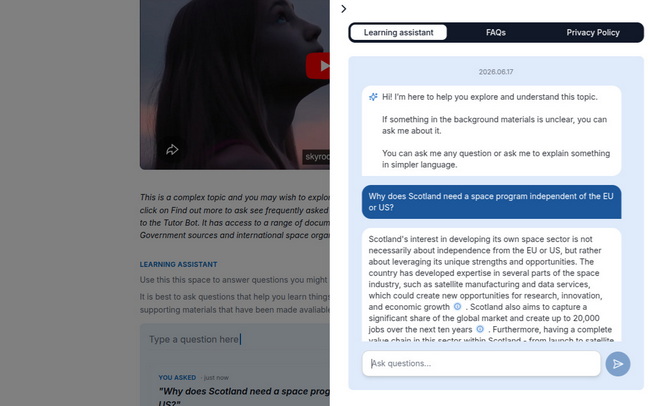Open the citation icon after 'next ten years'

pyautogui.click(x=480, y=329)
